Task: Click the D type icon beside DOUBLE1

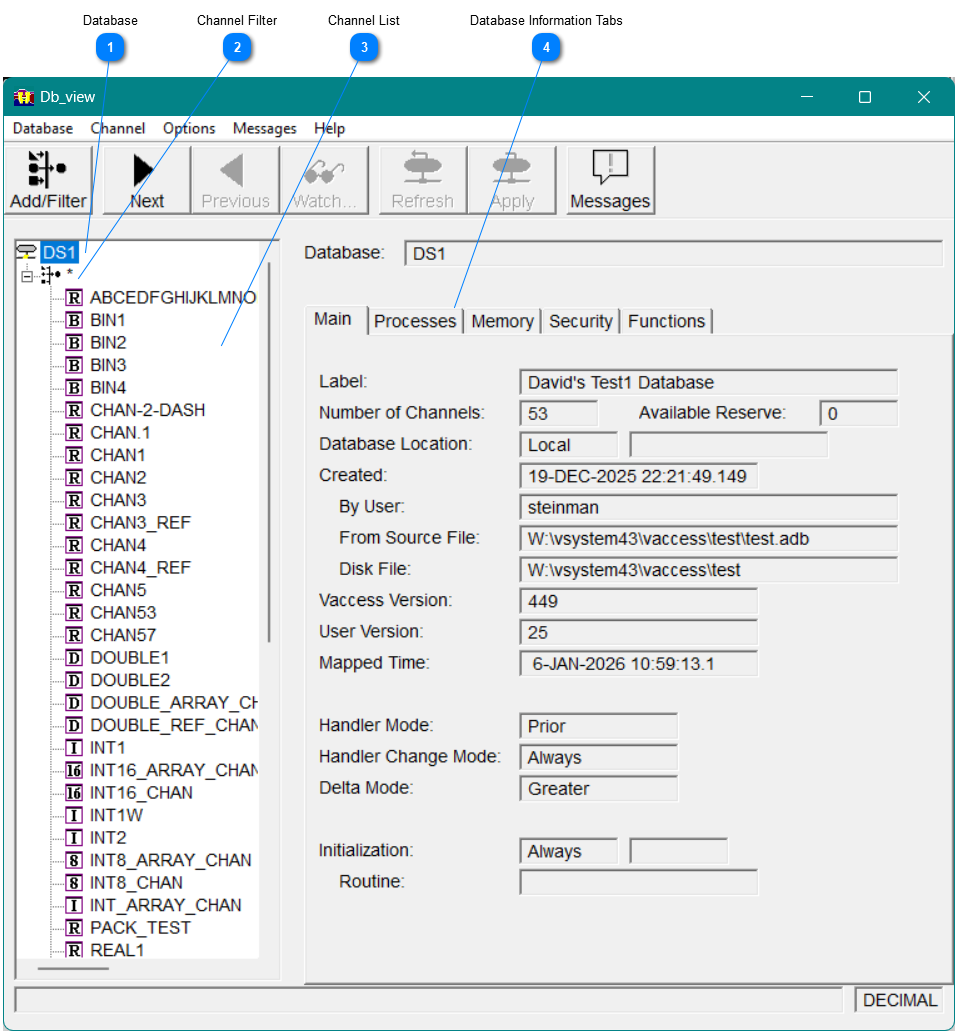Action: click(72, 657)
